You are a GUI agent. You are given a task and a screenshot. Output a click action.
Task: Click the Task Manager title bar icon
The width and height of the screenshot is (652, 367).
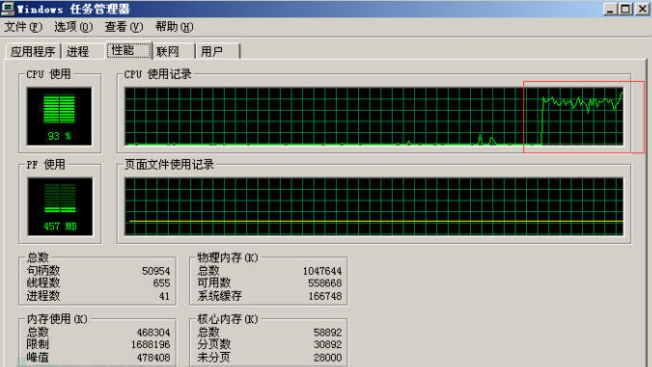(7, 9)
